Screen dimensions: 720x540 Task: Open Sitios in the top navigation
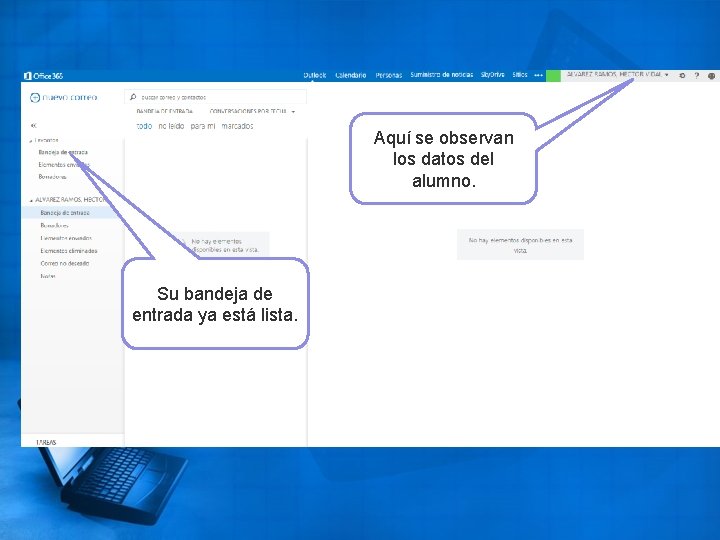[x=519, y=74]
